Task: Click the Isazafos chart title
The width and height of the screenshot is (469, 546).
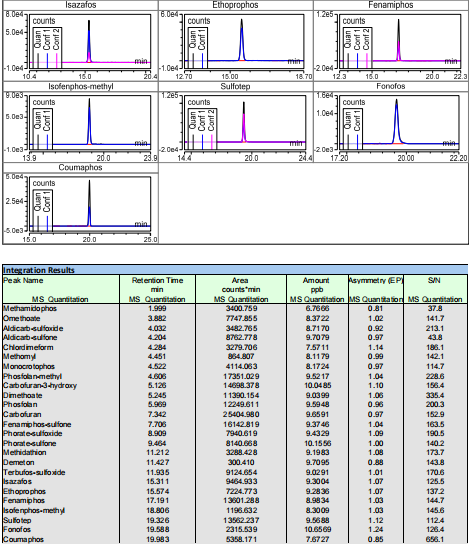Action: click(80, 5)
